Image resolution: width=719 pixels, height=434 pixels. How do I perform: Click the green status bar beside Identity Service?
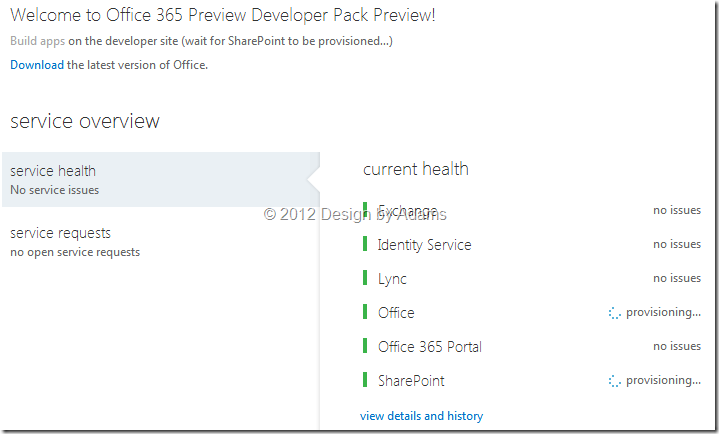tap(365, 244)
